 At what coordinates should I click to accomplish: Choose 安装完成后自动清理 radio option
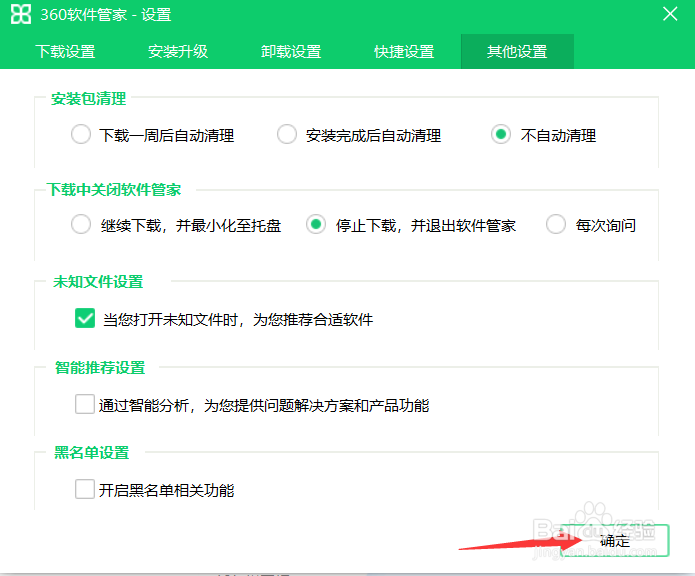point(287,134)
